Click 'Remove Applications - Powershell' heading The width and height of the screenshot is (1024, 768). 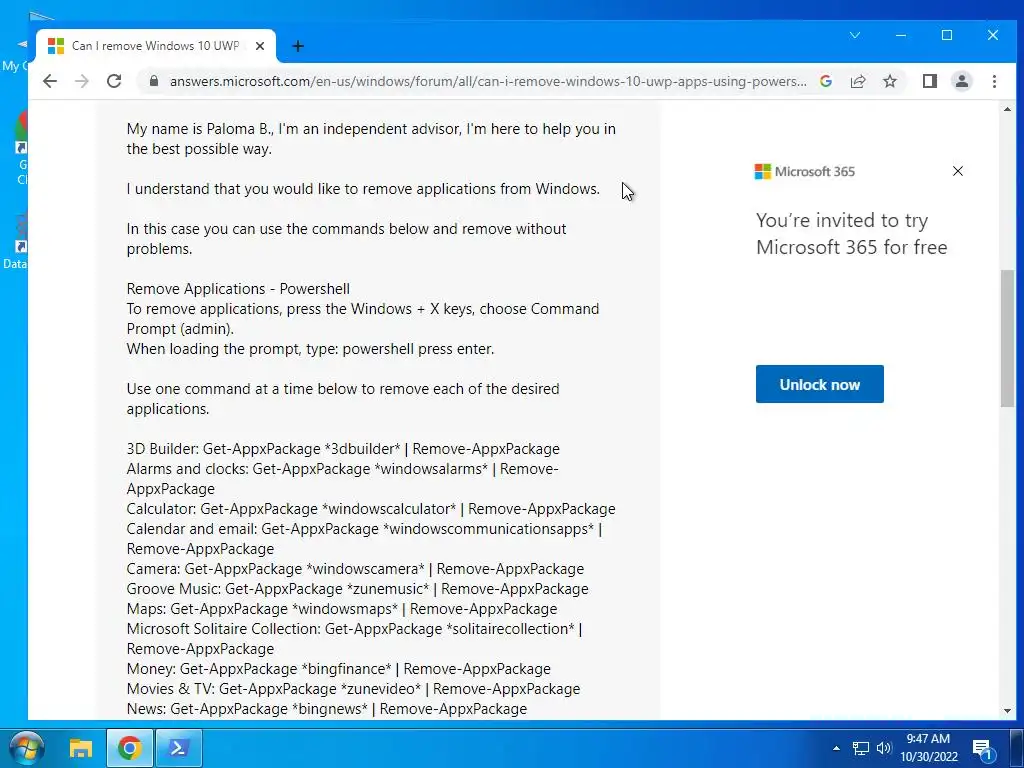[x=238, y=289]
